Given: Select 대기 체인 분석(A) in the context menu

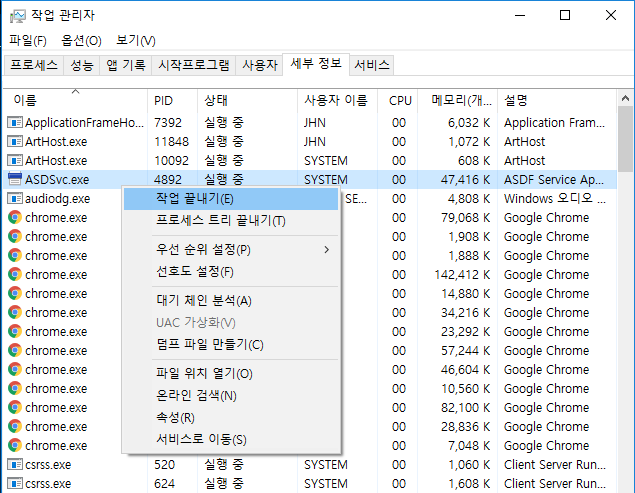Looking at the screenshot, I should click(x=231, y=301).
